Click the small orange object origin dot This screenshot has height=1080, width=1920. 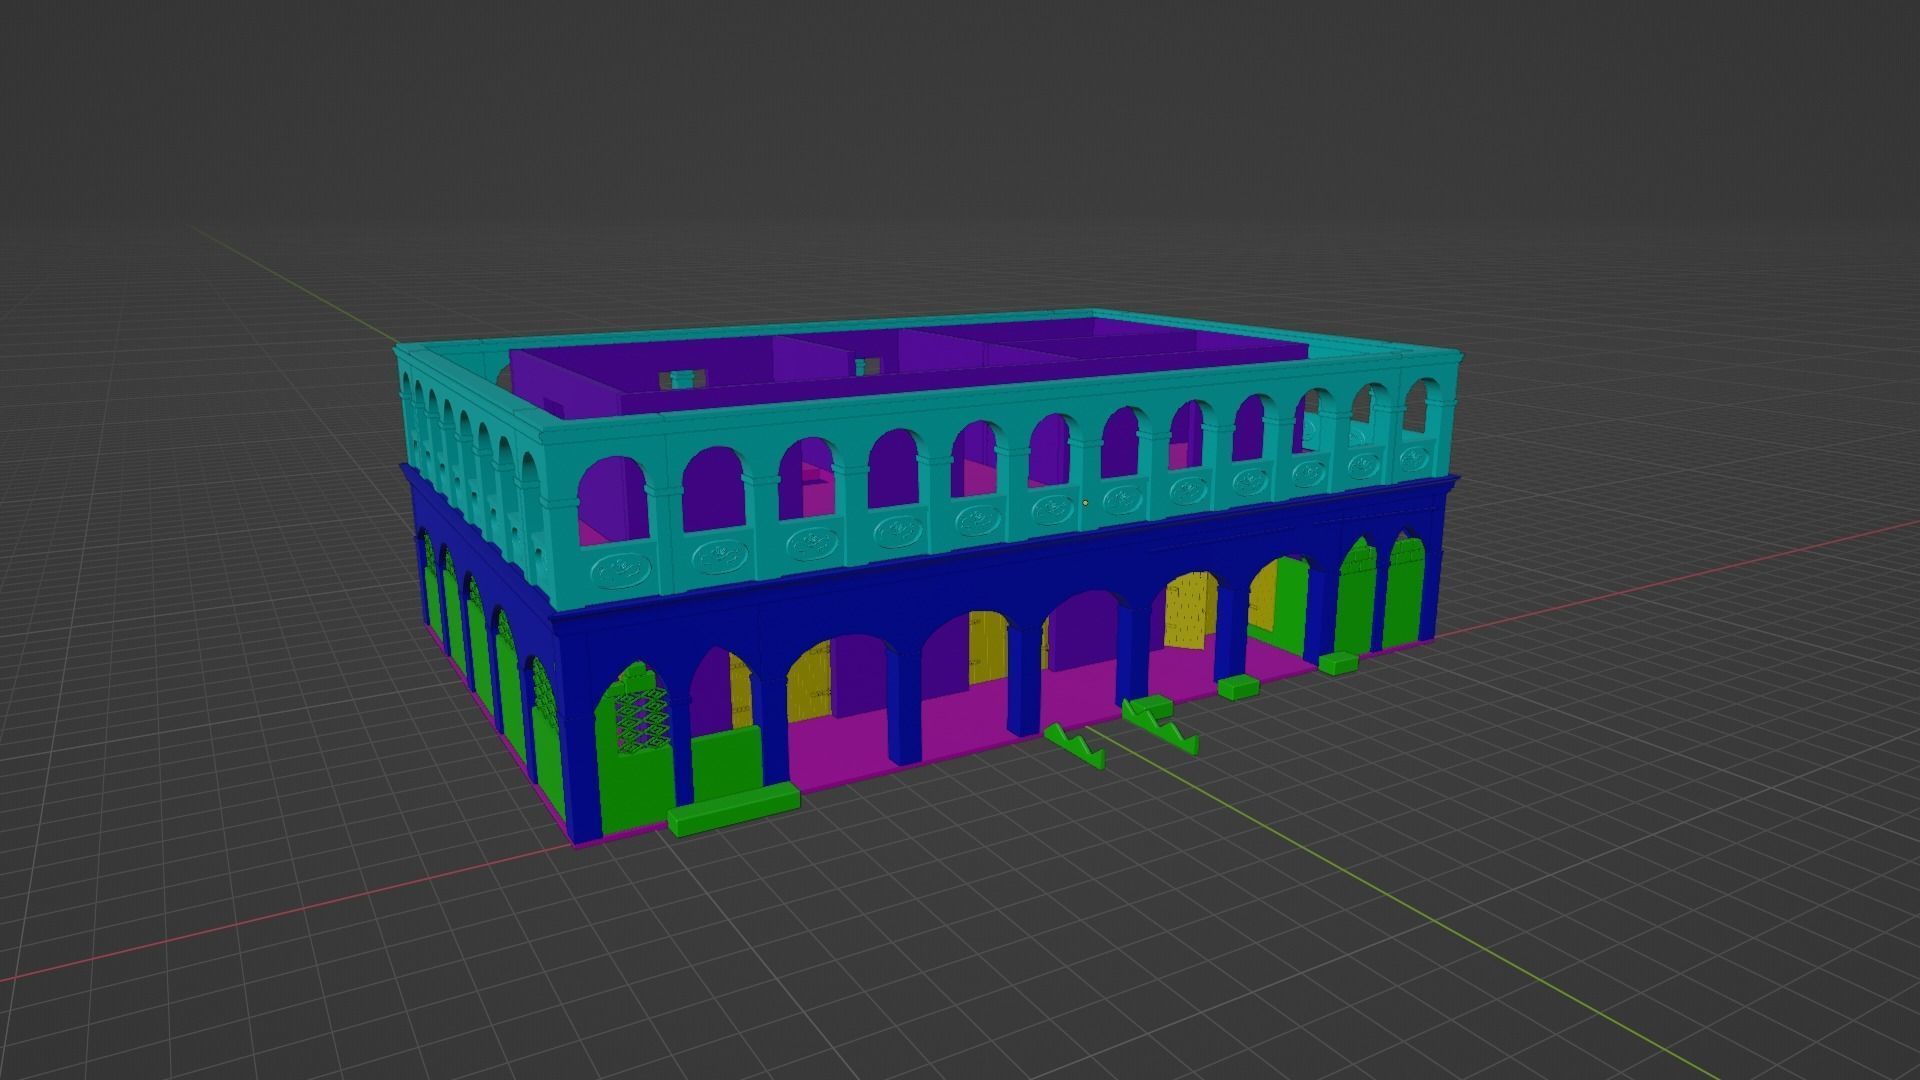pos(1085,503)
